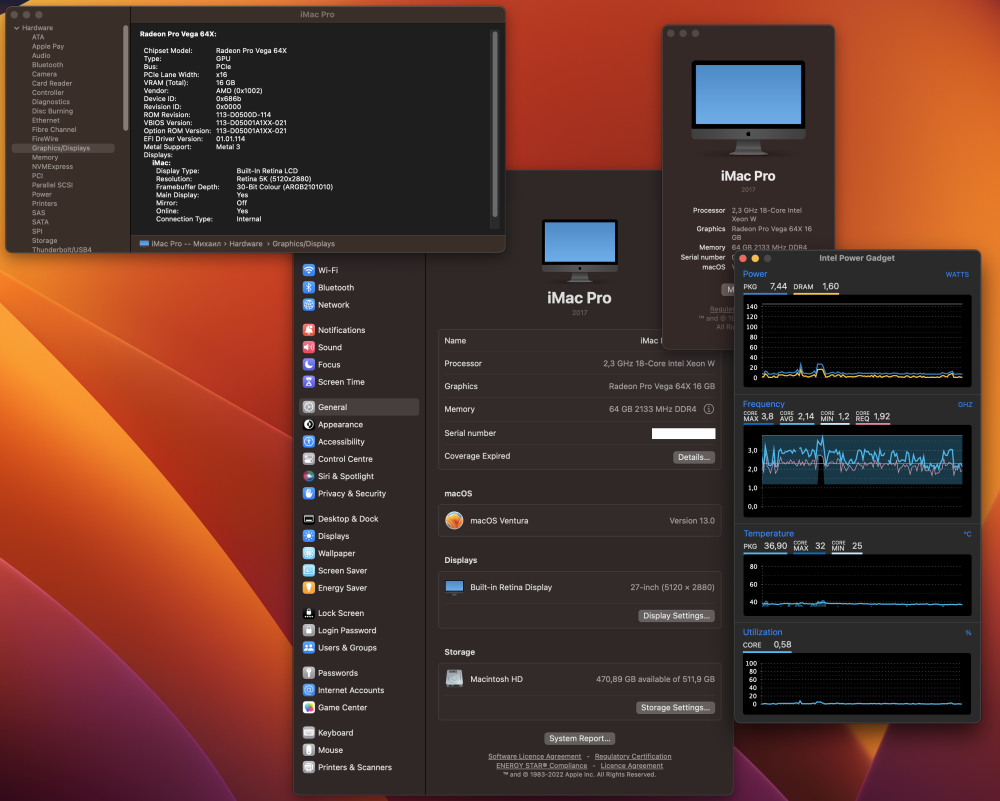Minimize the Intel Power Gadget window
The image size is (1000, 801).
point(755,258)
